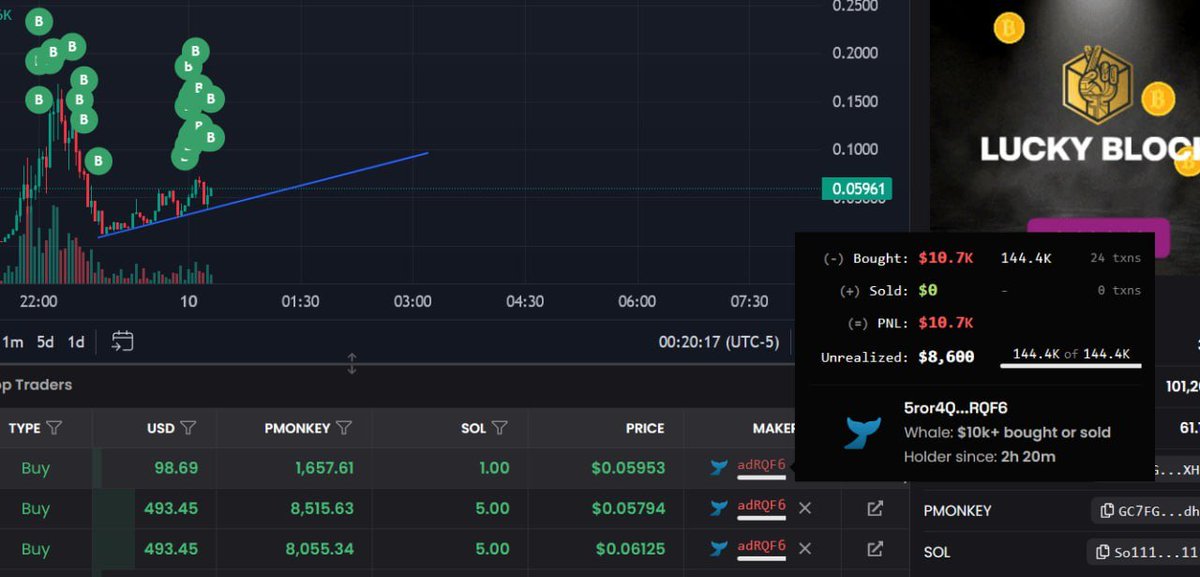Screen dimensions: 1200x577
Task: Click the 01:30 label on the time axis
Action: [x=299, y=301]
